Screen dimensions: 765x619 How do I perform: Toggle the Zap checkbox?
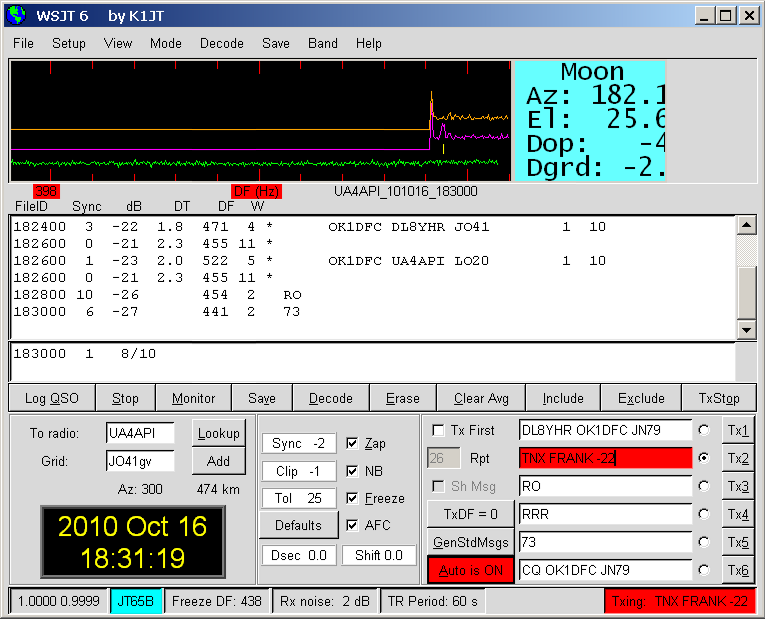[x=352, y=443]
